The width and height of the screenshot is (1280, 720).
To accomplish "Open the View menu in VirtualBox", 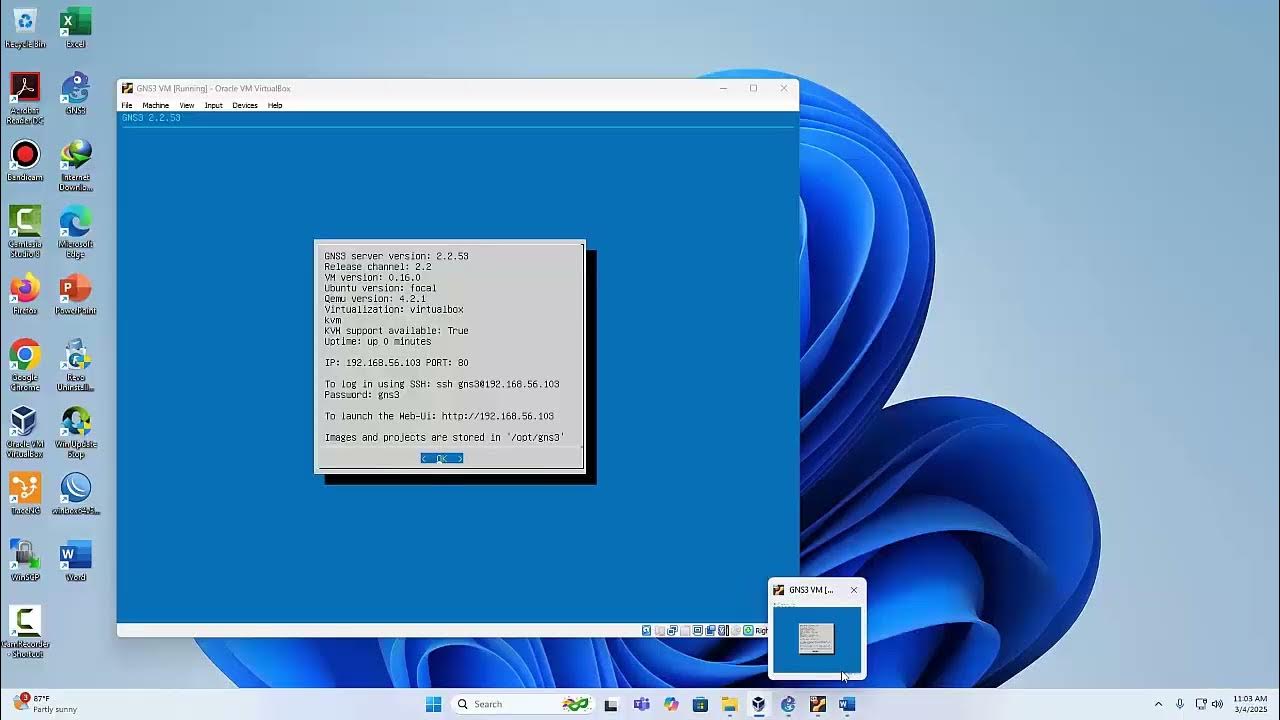I will 187,105.
